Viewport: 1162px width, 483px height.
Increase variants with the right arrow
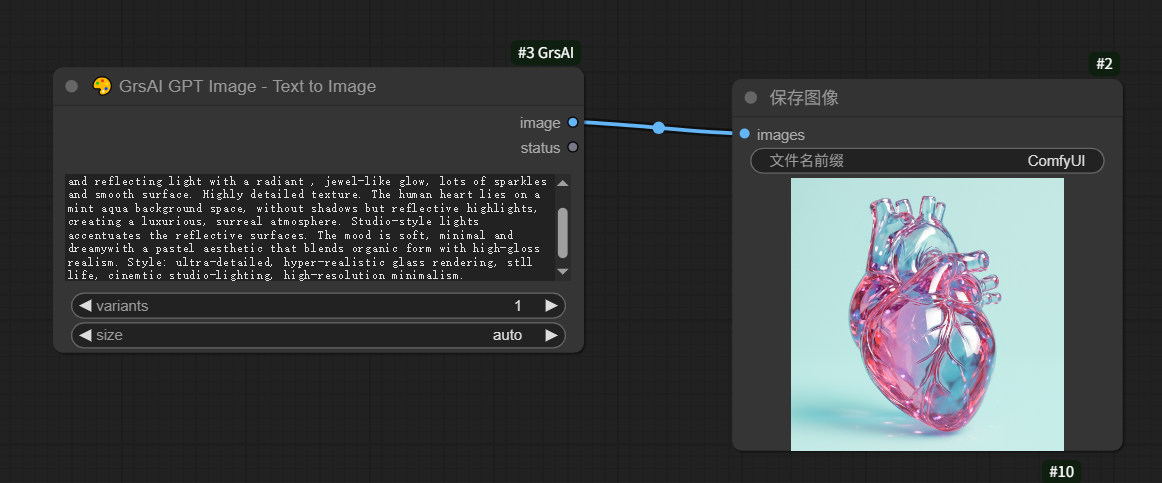click(550, 306)
